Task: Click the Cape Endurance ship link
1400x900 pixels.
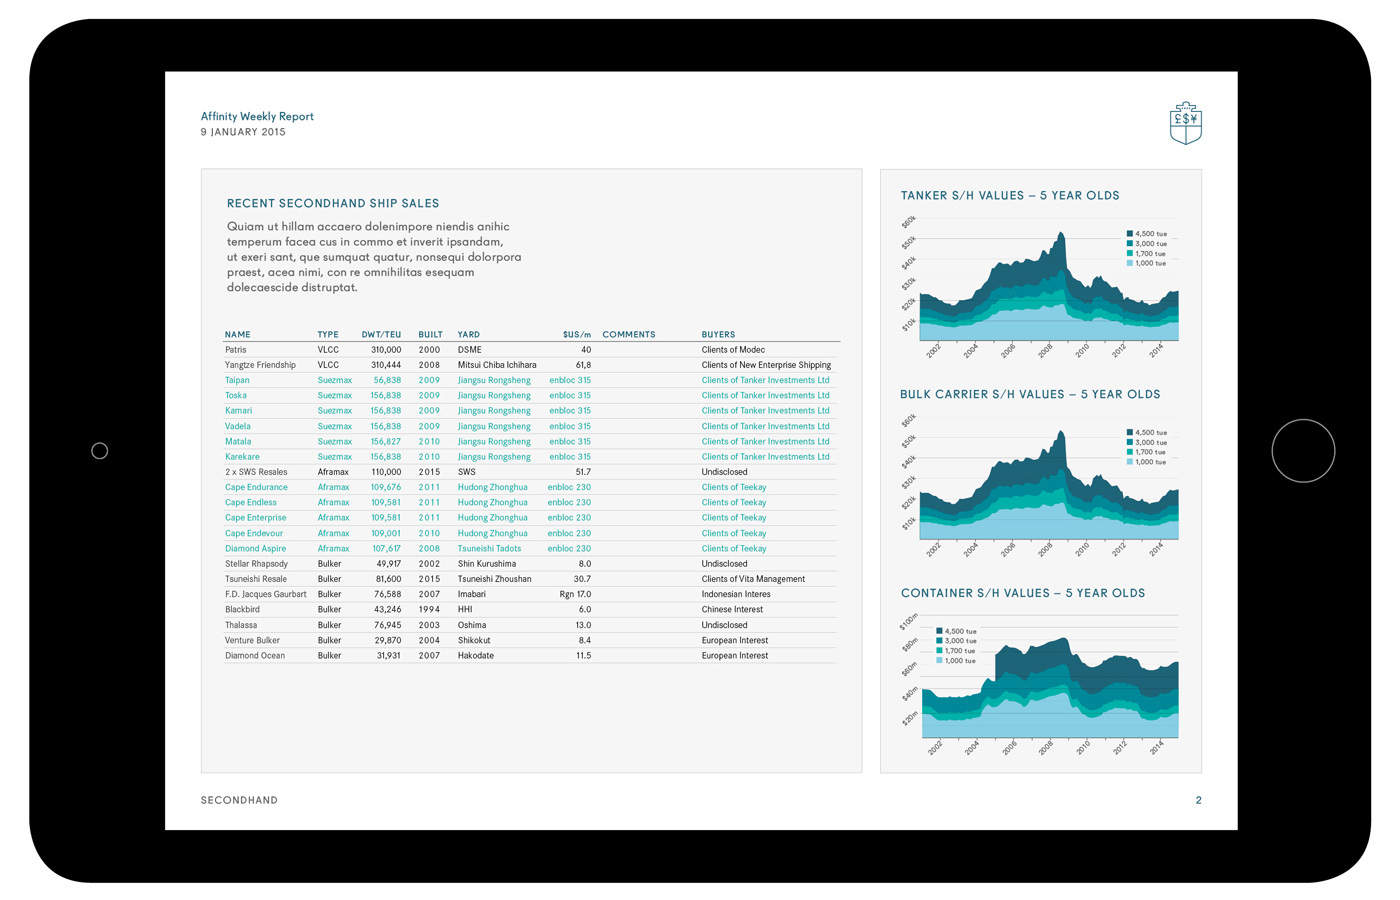Action: [256, 487]
